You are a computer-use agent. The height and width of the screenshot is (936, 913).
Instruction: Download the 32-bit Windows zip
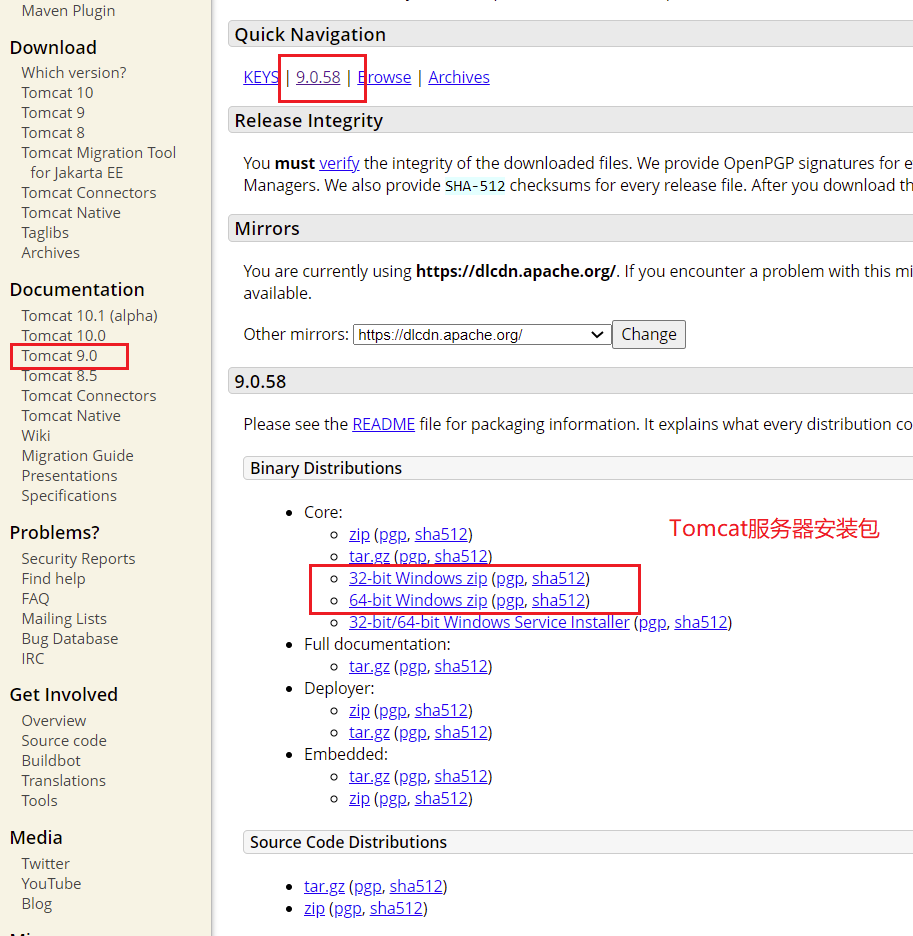[418, 578]
